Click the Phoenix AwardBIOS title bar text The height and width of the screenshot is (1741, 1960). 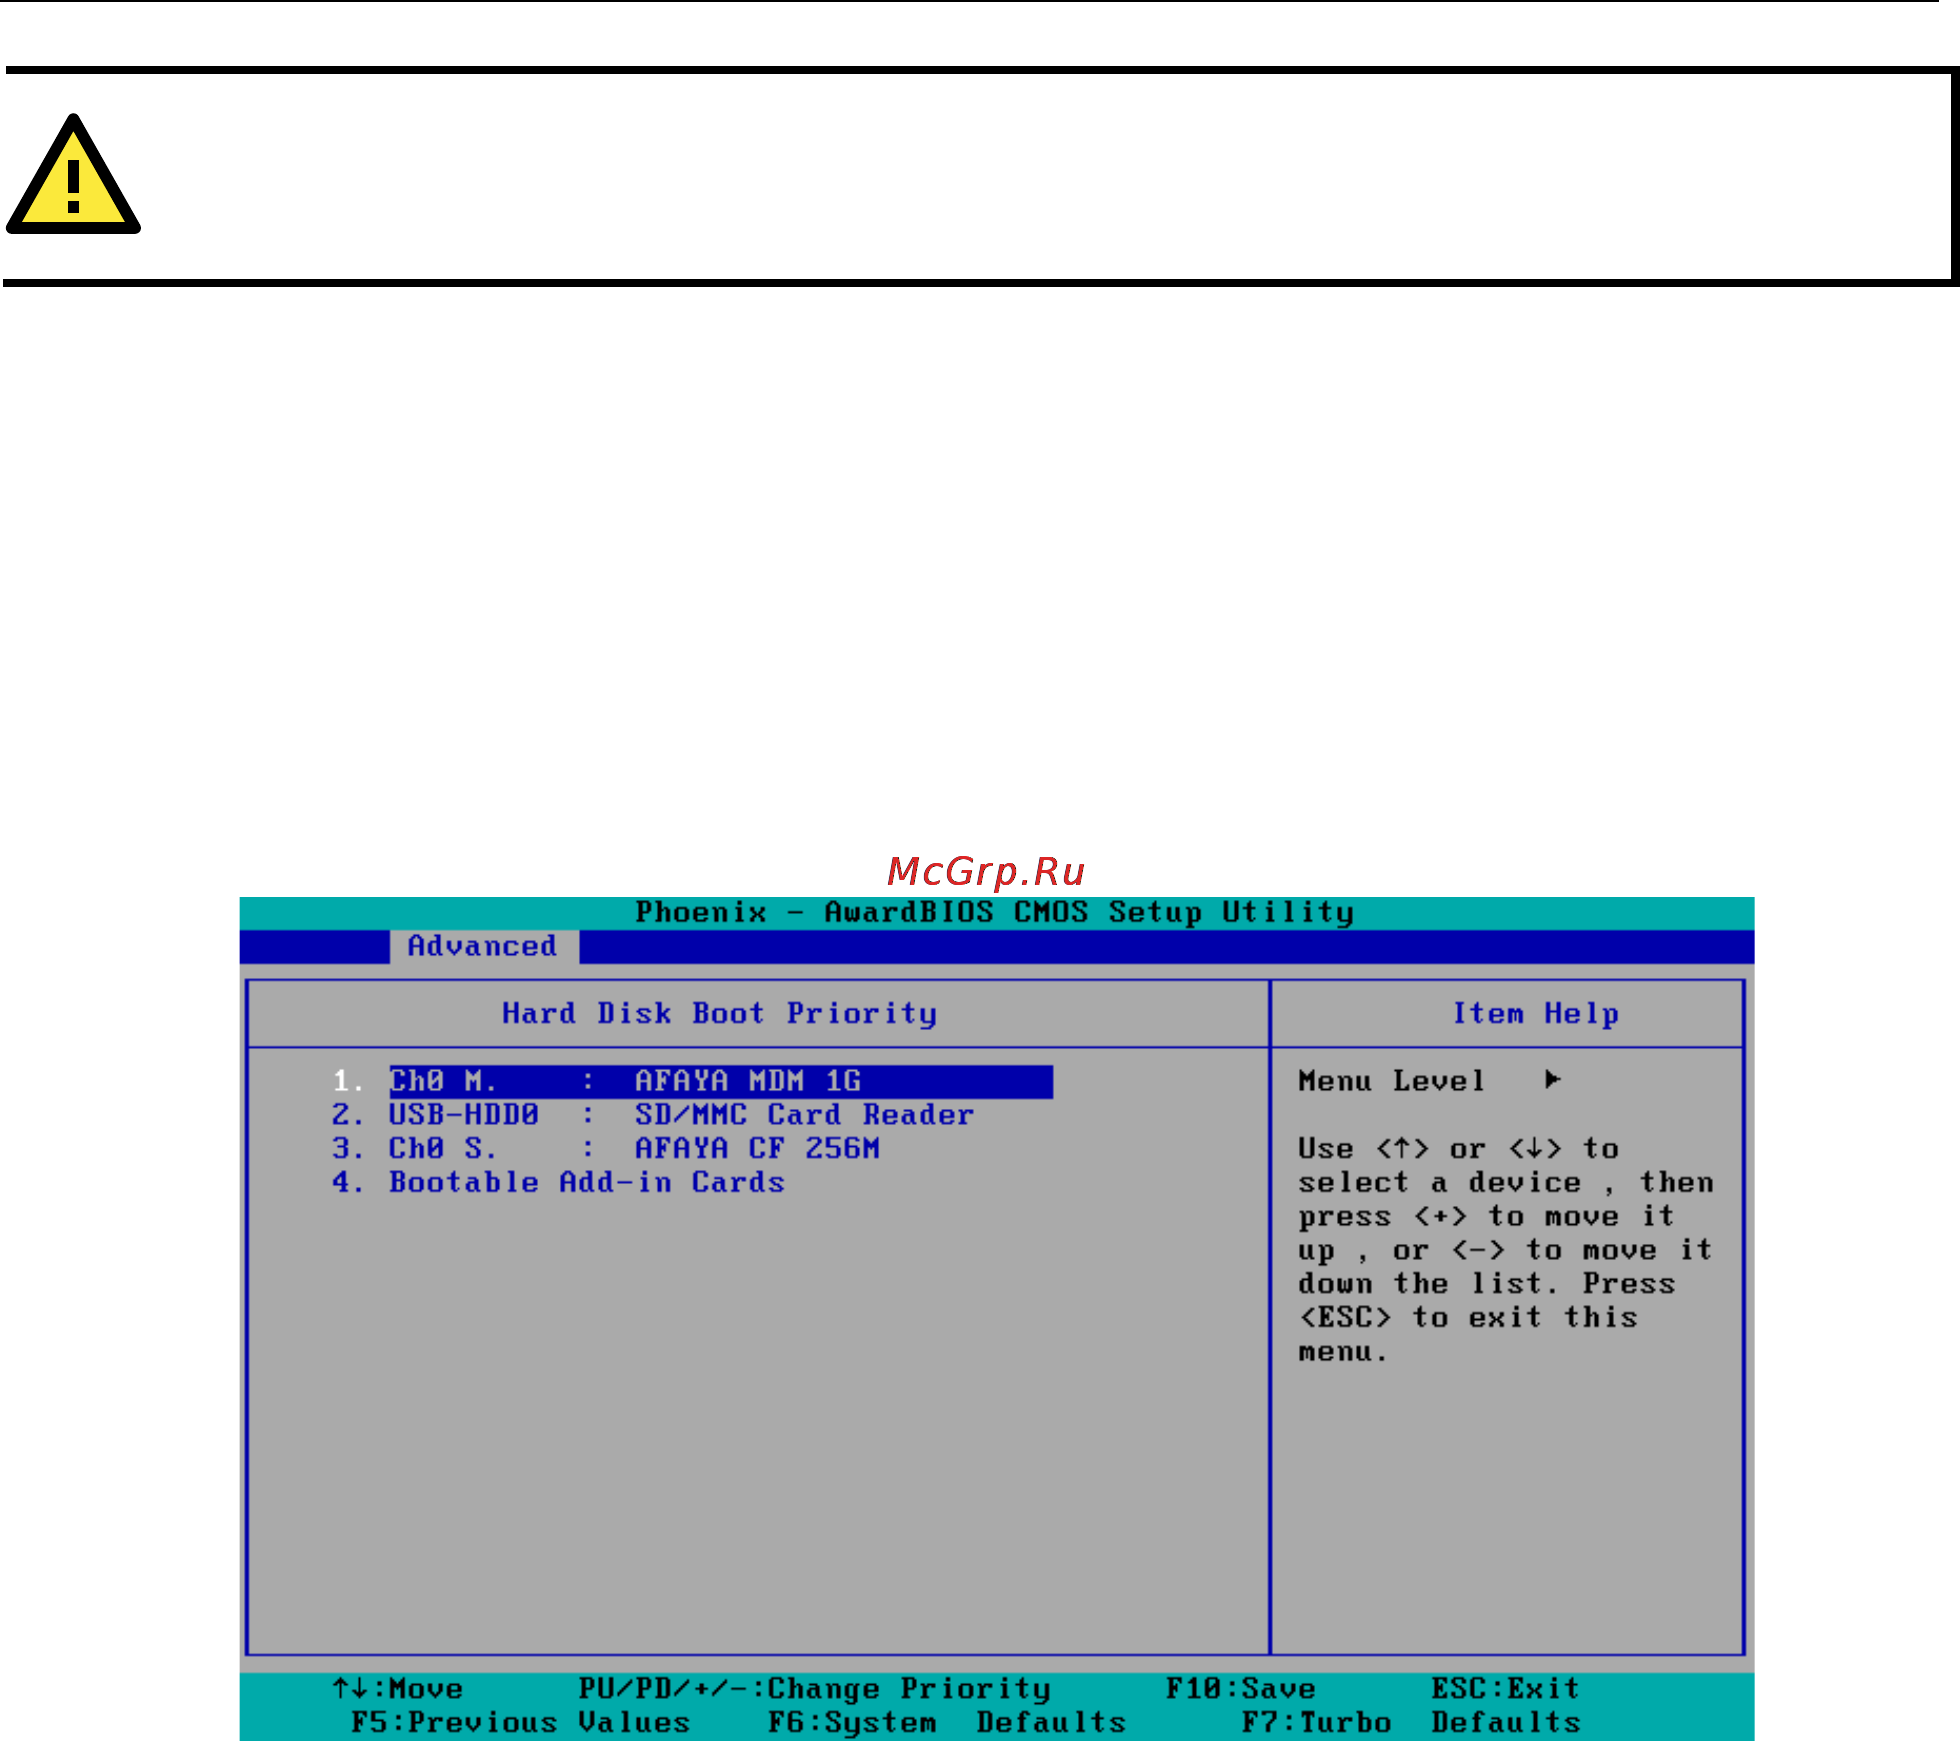click(995, 912)
